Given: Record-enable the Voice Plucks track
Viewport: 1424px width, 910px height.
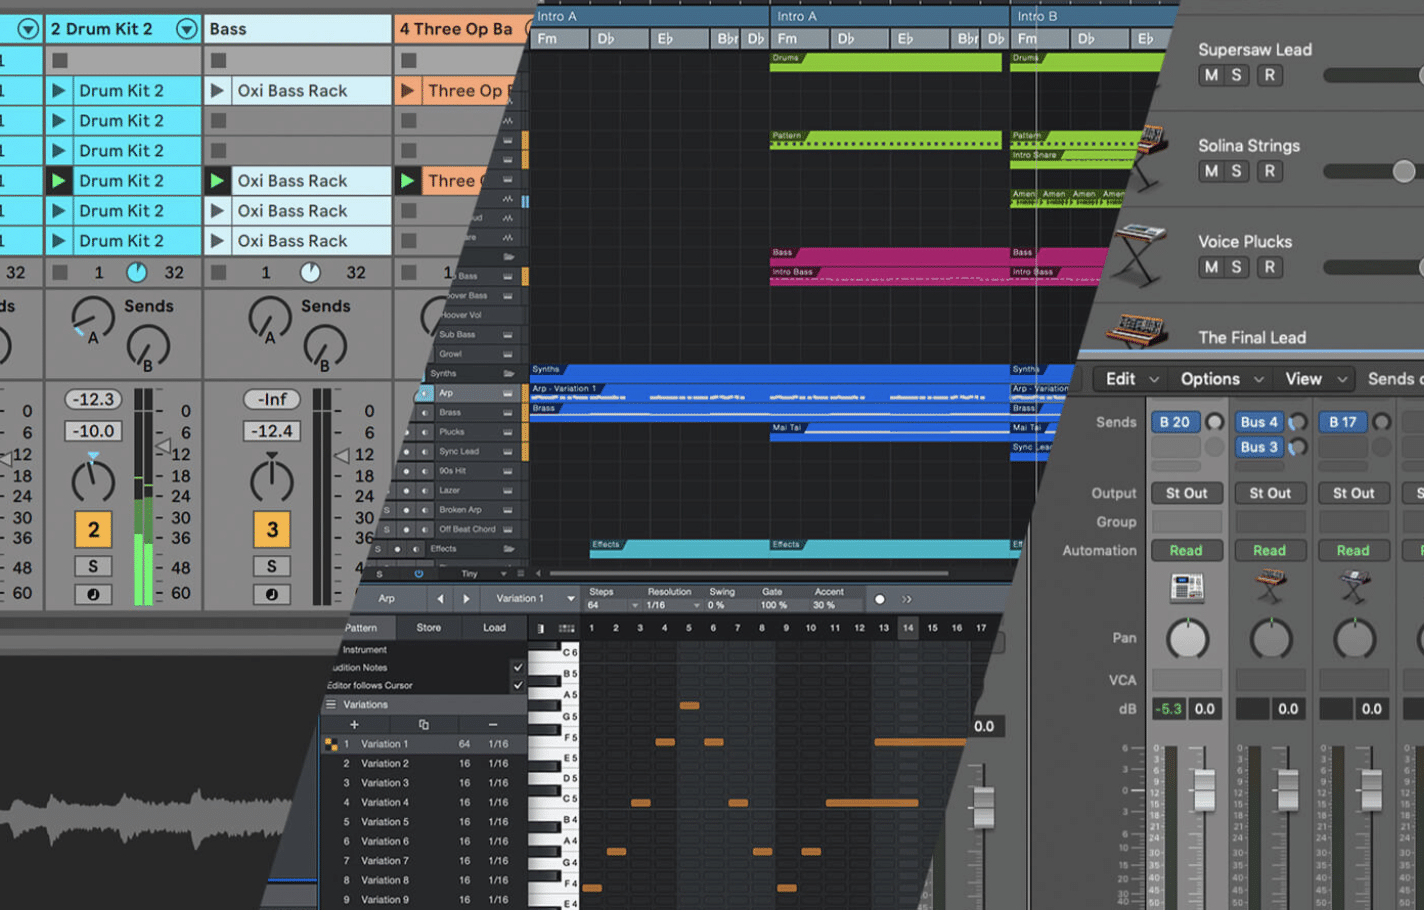Looking at the screenshot, I should (x=1269, y=267).
